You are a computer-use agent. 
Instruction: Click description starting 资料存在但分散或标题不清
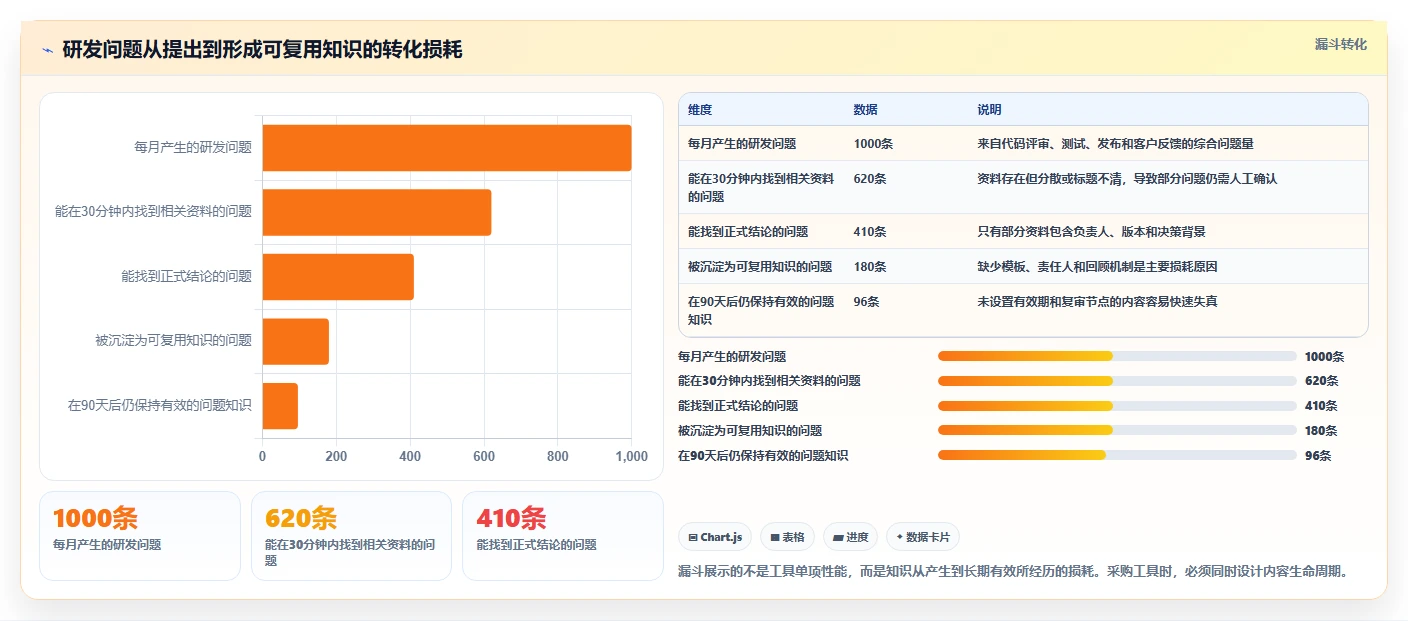click(1127, 179)
